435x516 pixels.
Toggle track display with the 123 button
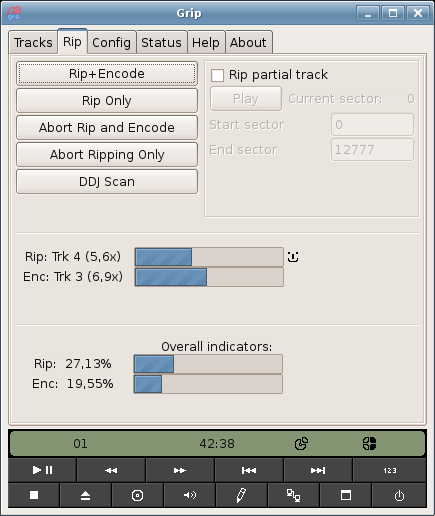click(390, 470)
